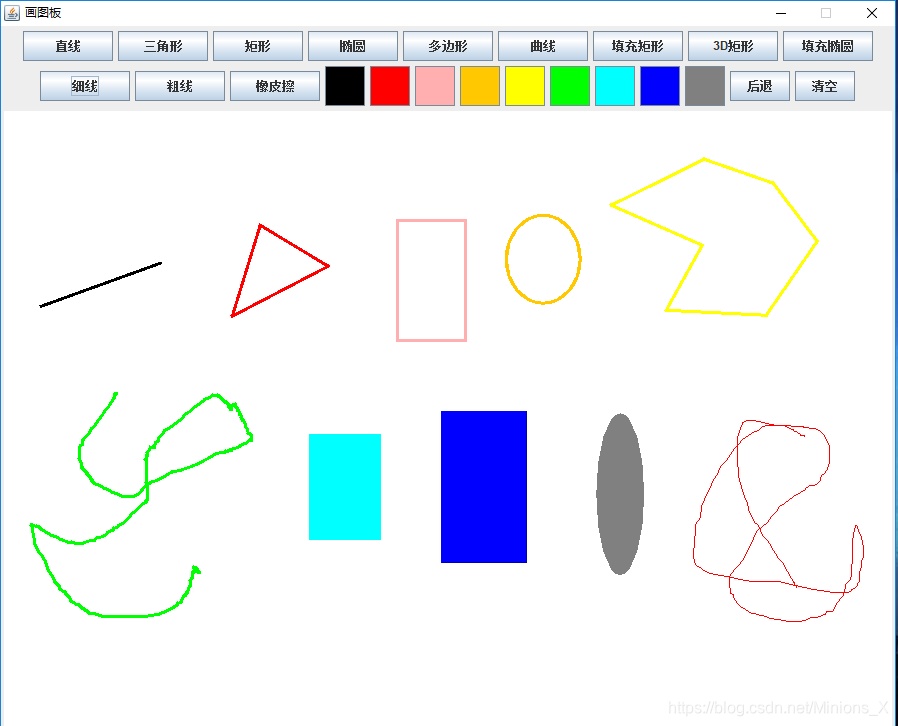The image size is (898, 726).
Task: Pick the black color swatch
Action: click(x=345, y=86)
